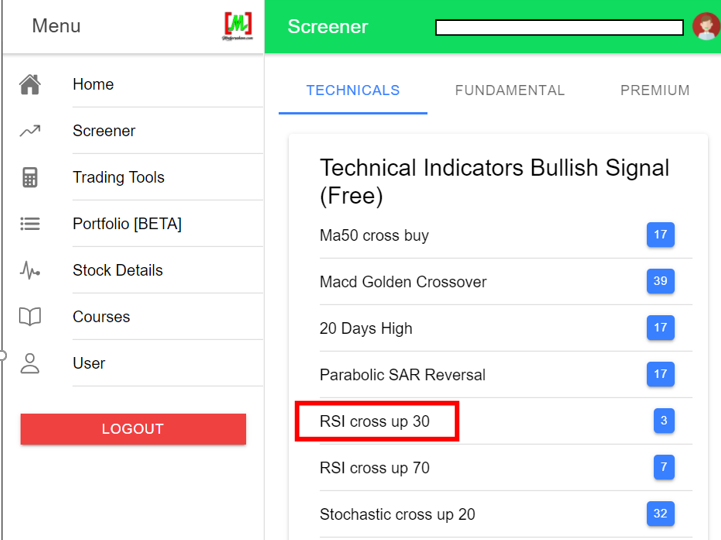
Task: Click the 20 Days High count badge
Action: 660,328
